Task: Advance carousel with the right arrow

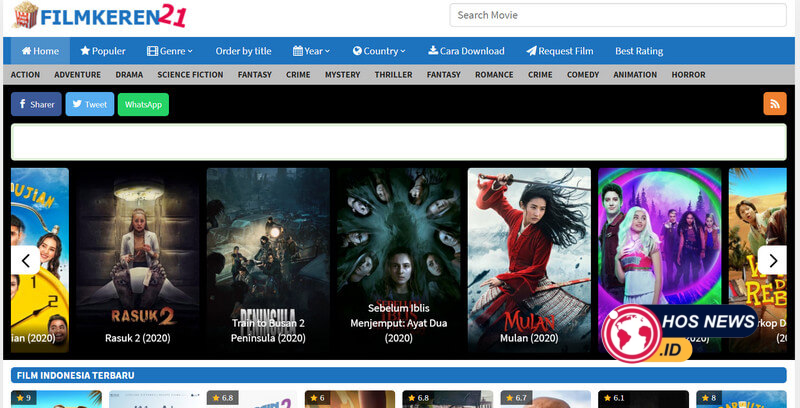Action: click(772, 260)
